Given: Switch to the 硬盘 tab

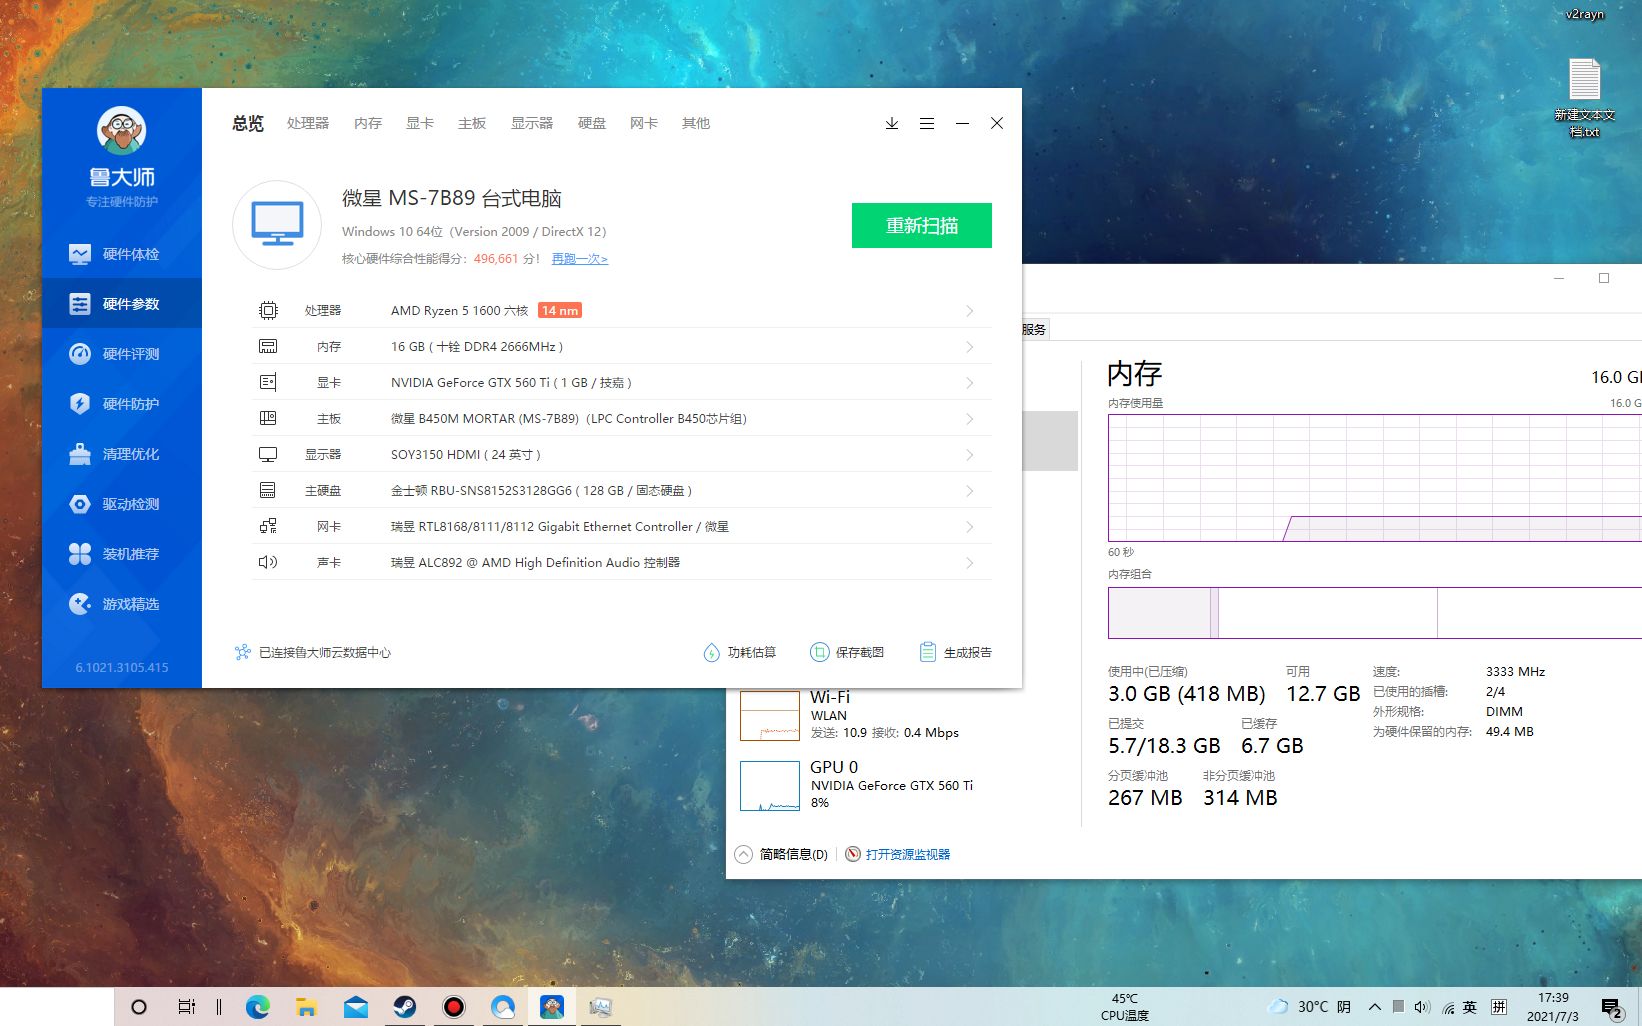Looking at the screenshot, I should 592,123.
